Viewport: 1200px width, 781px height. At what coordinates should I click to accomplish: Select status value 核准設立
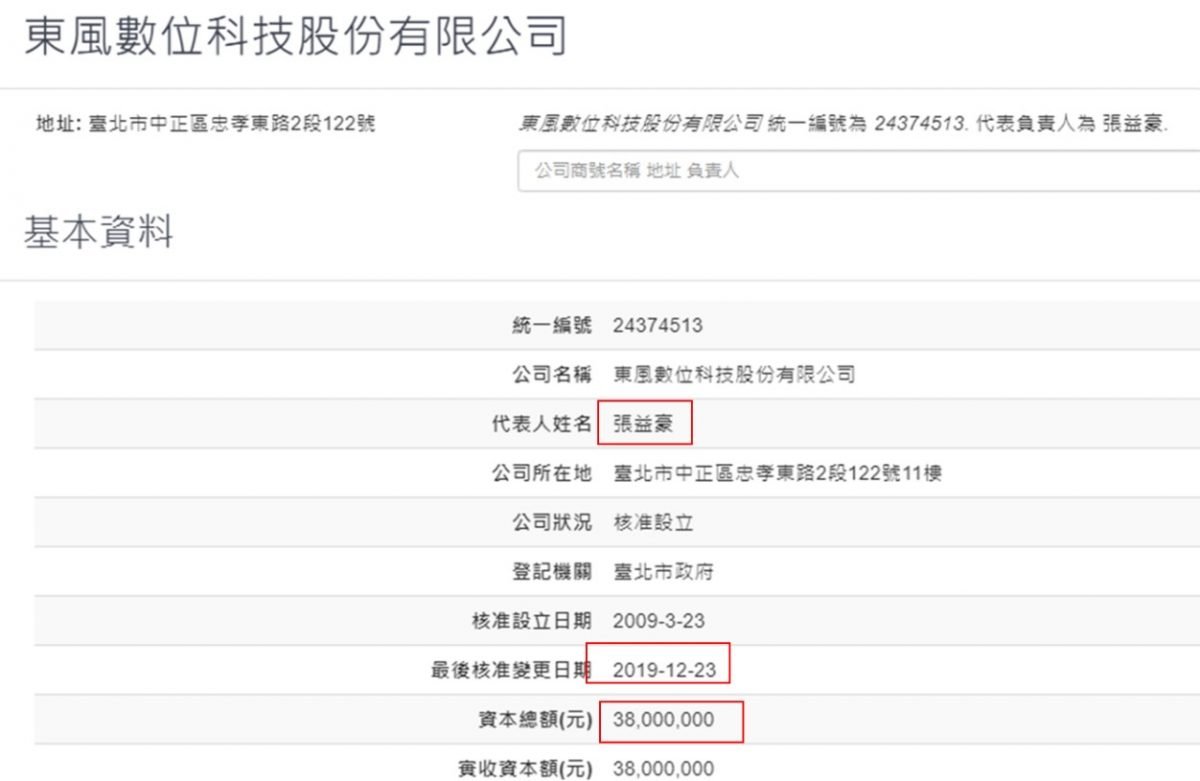653,522
